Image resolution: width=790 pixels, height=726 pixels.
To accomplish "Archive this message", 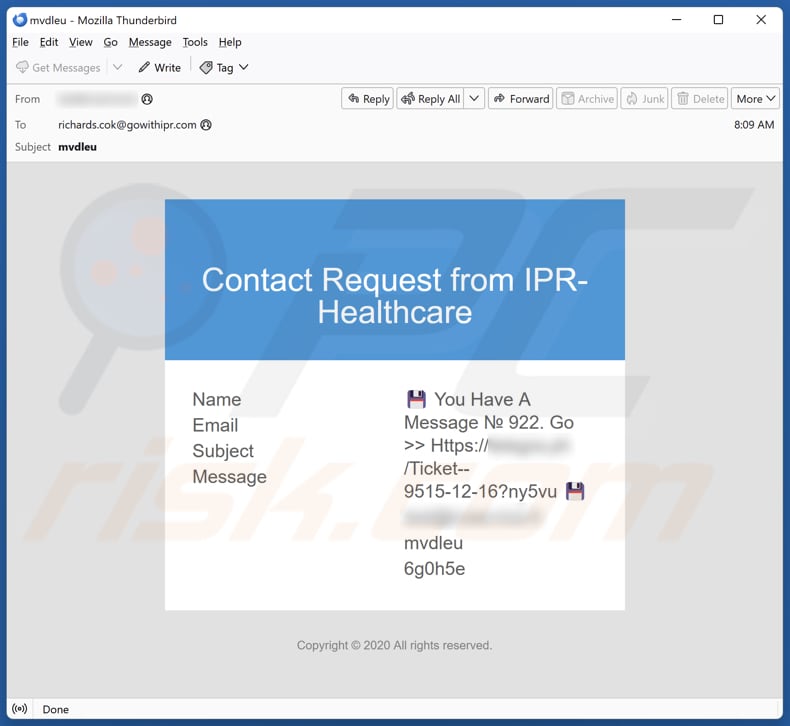I will pos(587,99).
